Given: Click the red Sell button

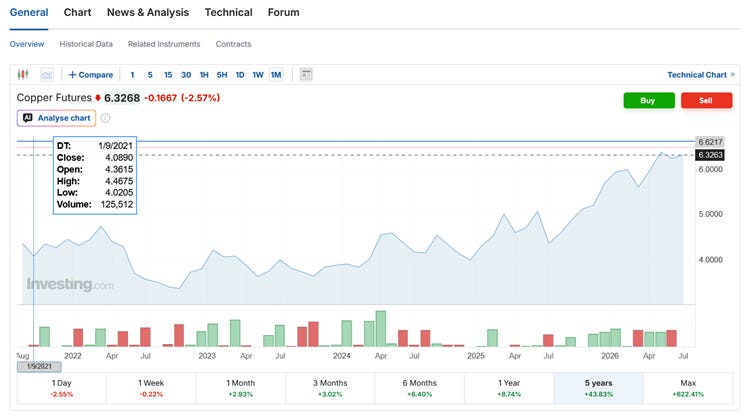Looking at the screenshot, I should point(706,100).
